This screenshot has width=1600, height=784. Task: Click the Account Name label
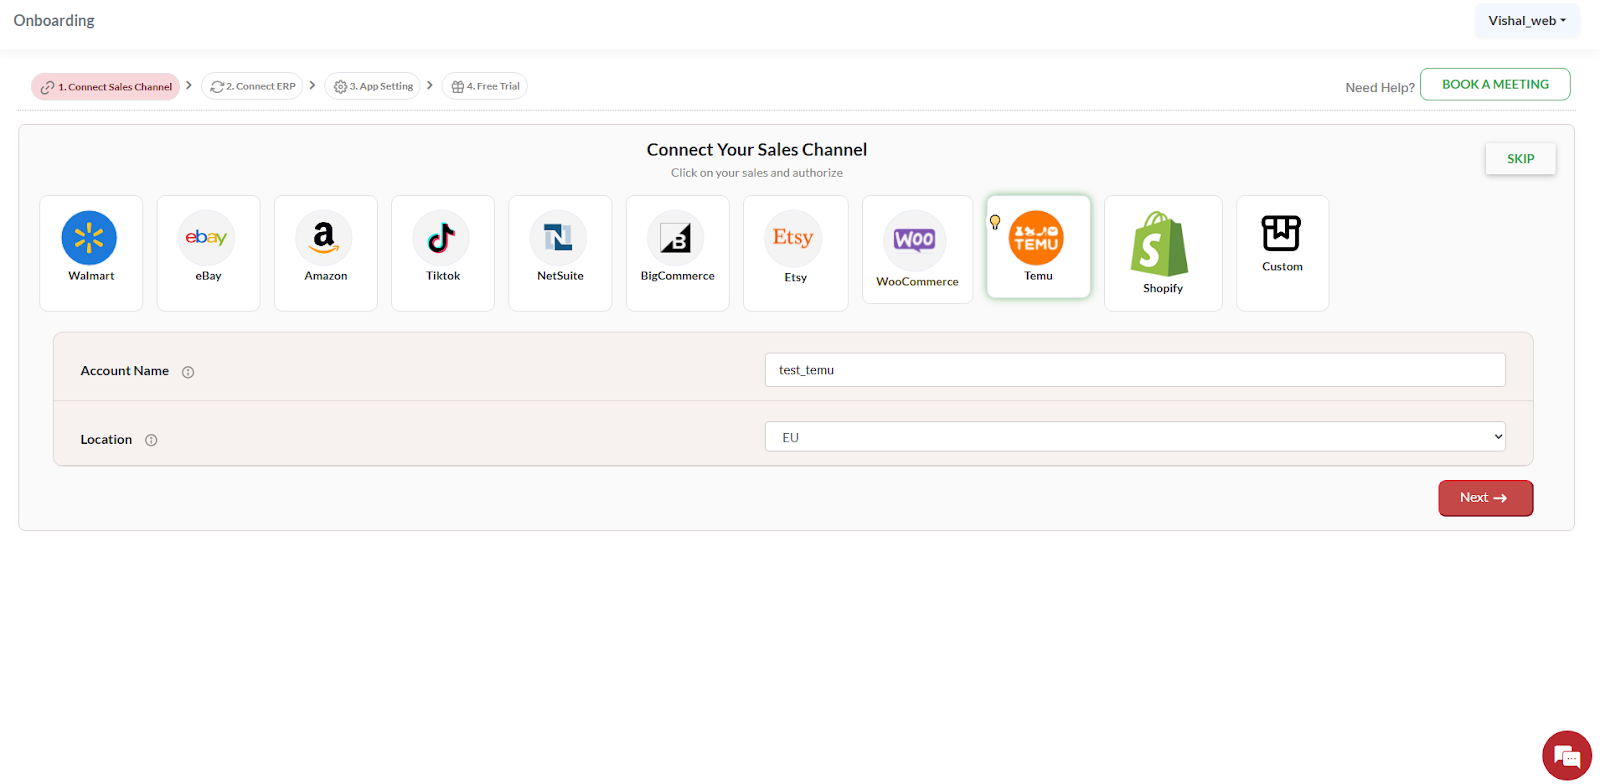click(x=125, y=371)
